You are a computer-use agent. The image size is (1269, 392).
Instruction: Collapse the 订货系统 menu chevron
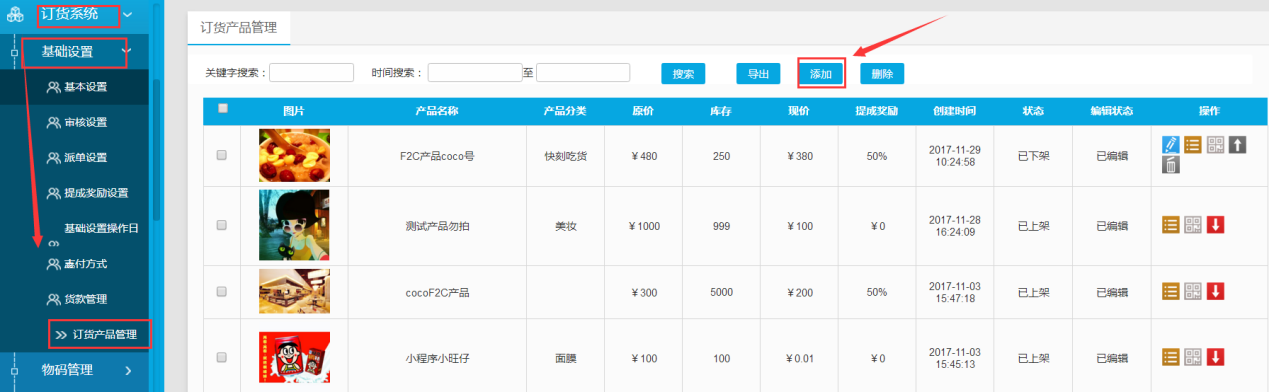click(x=128, y=14)
